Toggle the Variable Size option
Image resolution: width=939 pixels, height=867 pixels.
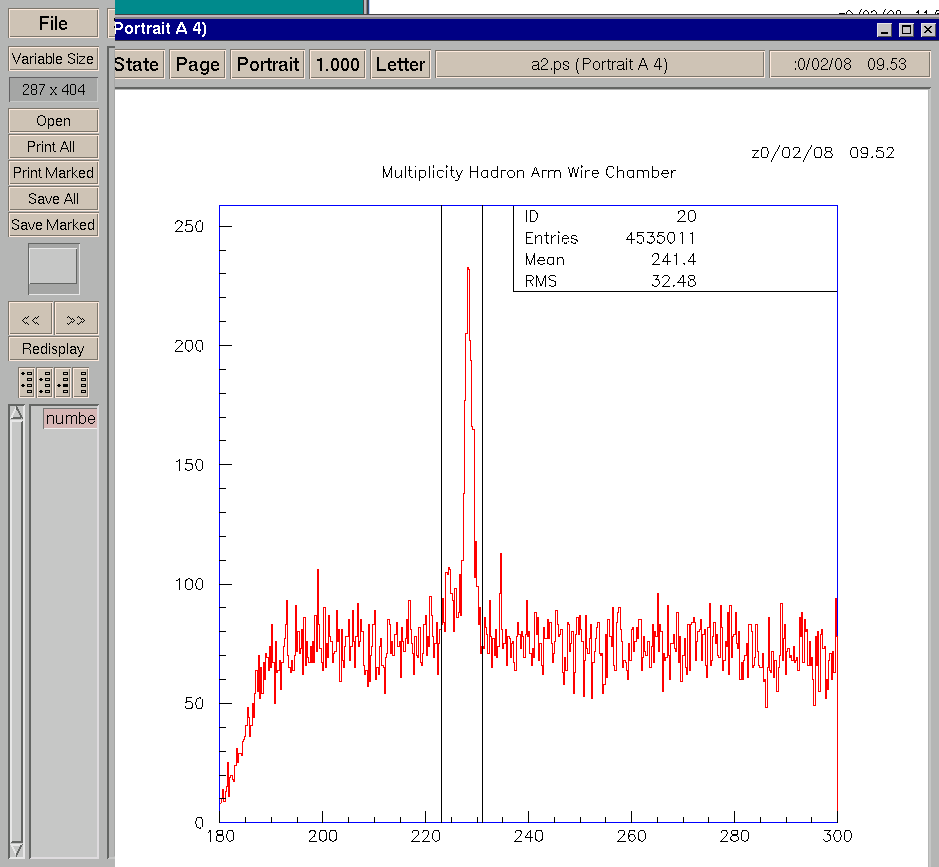(x=53, y=59)
